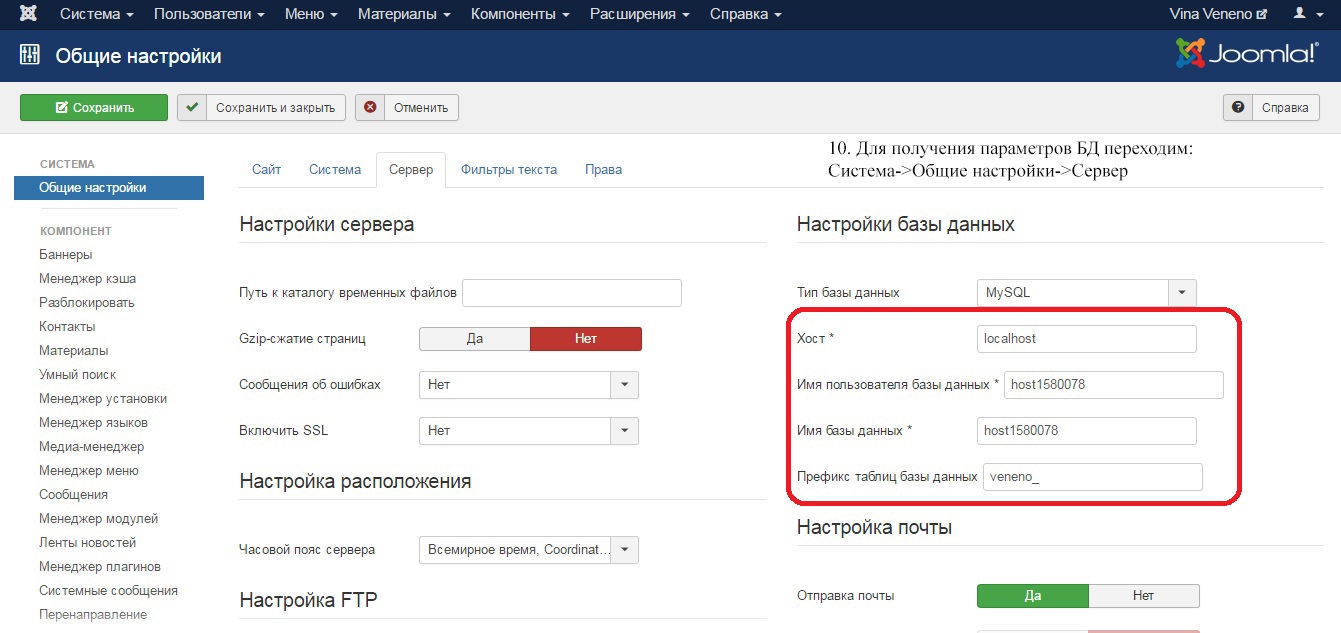The image size is (1341, 633).
Task: Click the green Сохранить button
Action: pos(94,107)
